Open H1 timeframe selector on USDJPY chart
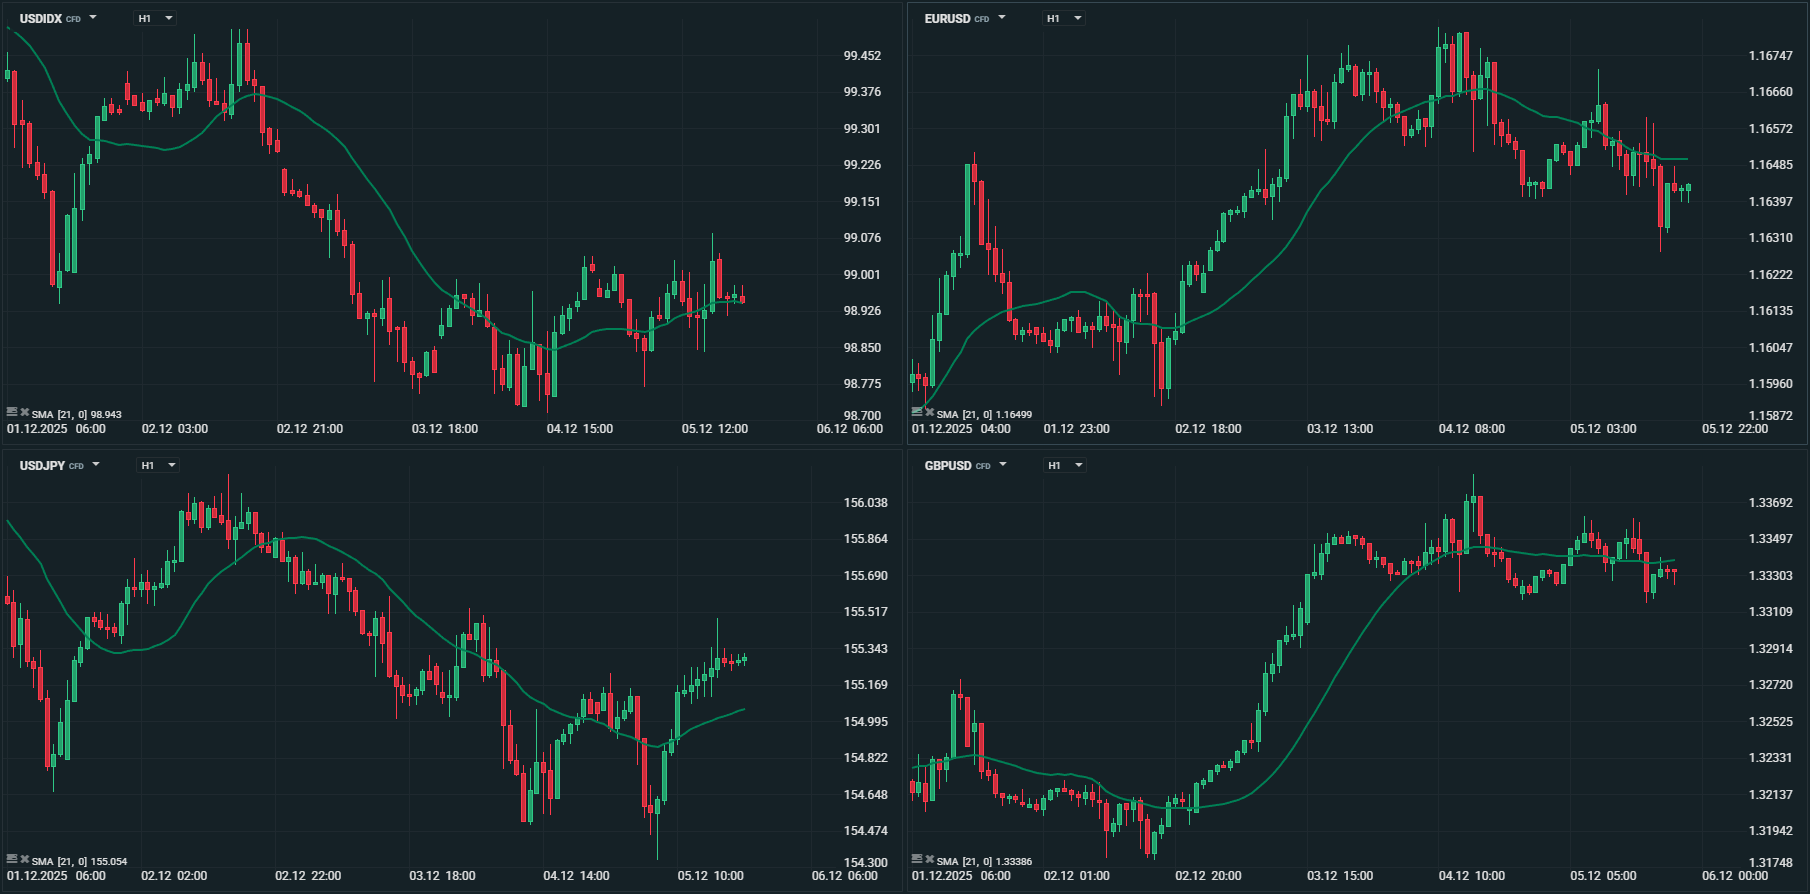1810x894 pixels. tap(158, 465)
